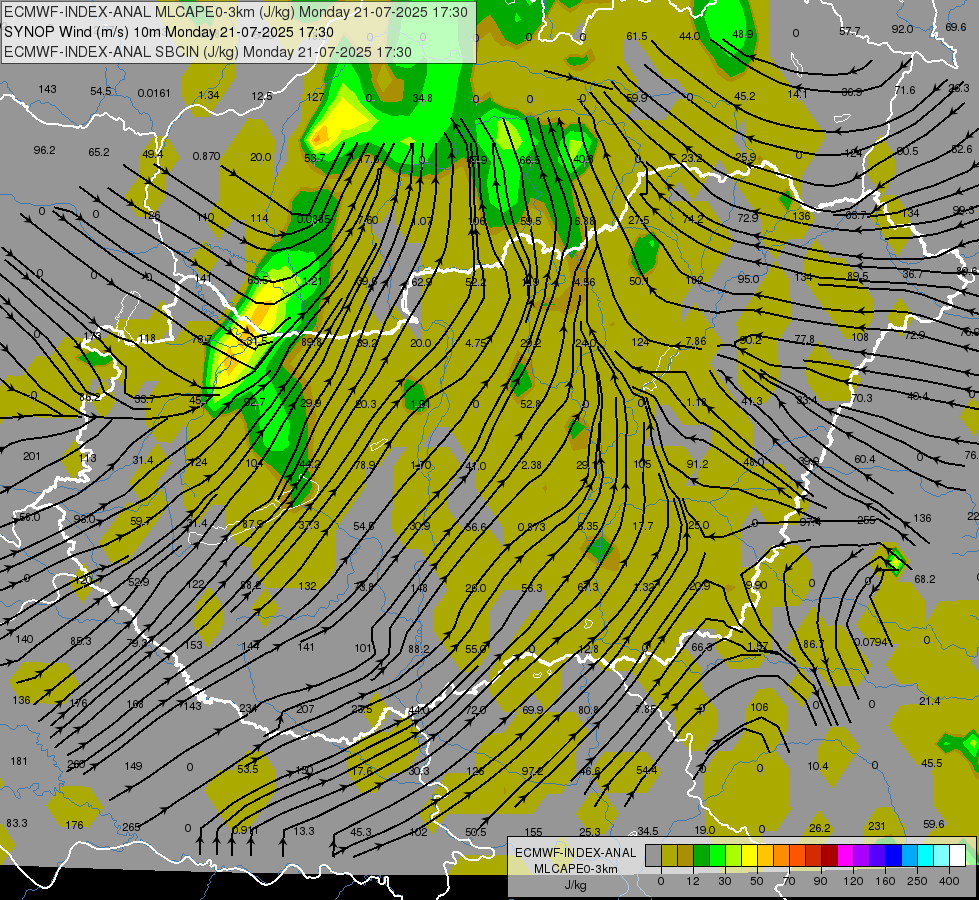Click the 'MLCAPE0-3km (J/kg)' title line

pyautogui.click(x=235, y=12)
